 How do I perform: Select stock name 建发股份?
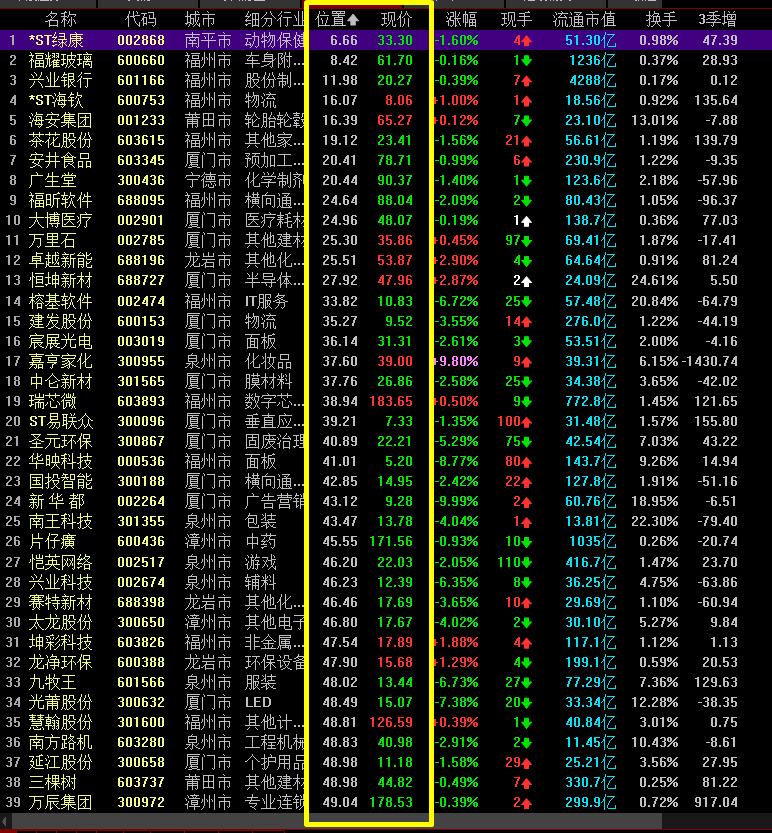point(61,322)
